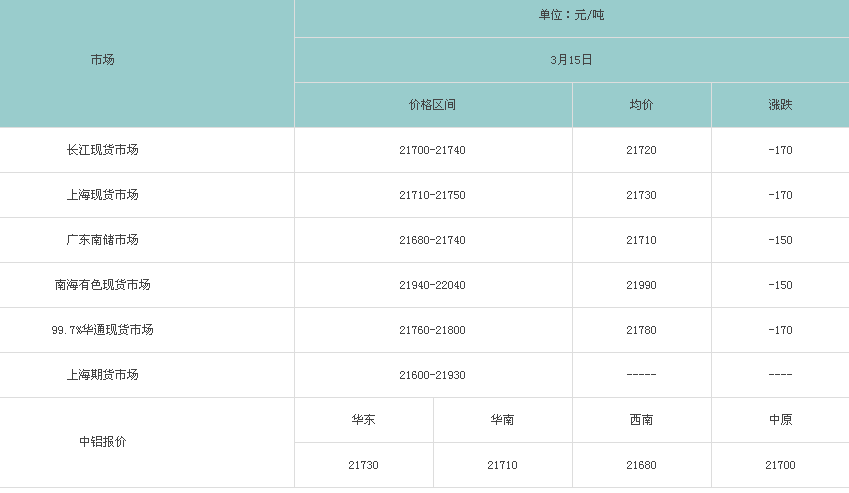This screenshot has height=493, width=849.
Task: Select the 3月15日 date header cell
Action: click(571, 60)
